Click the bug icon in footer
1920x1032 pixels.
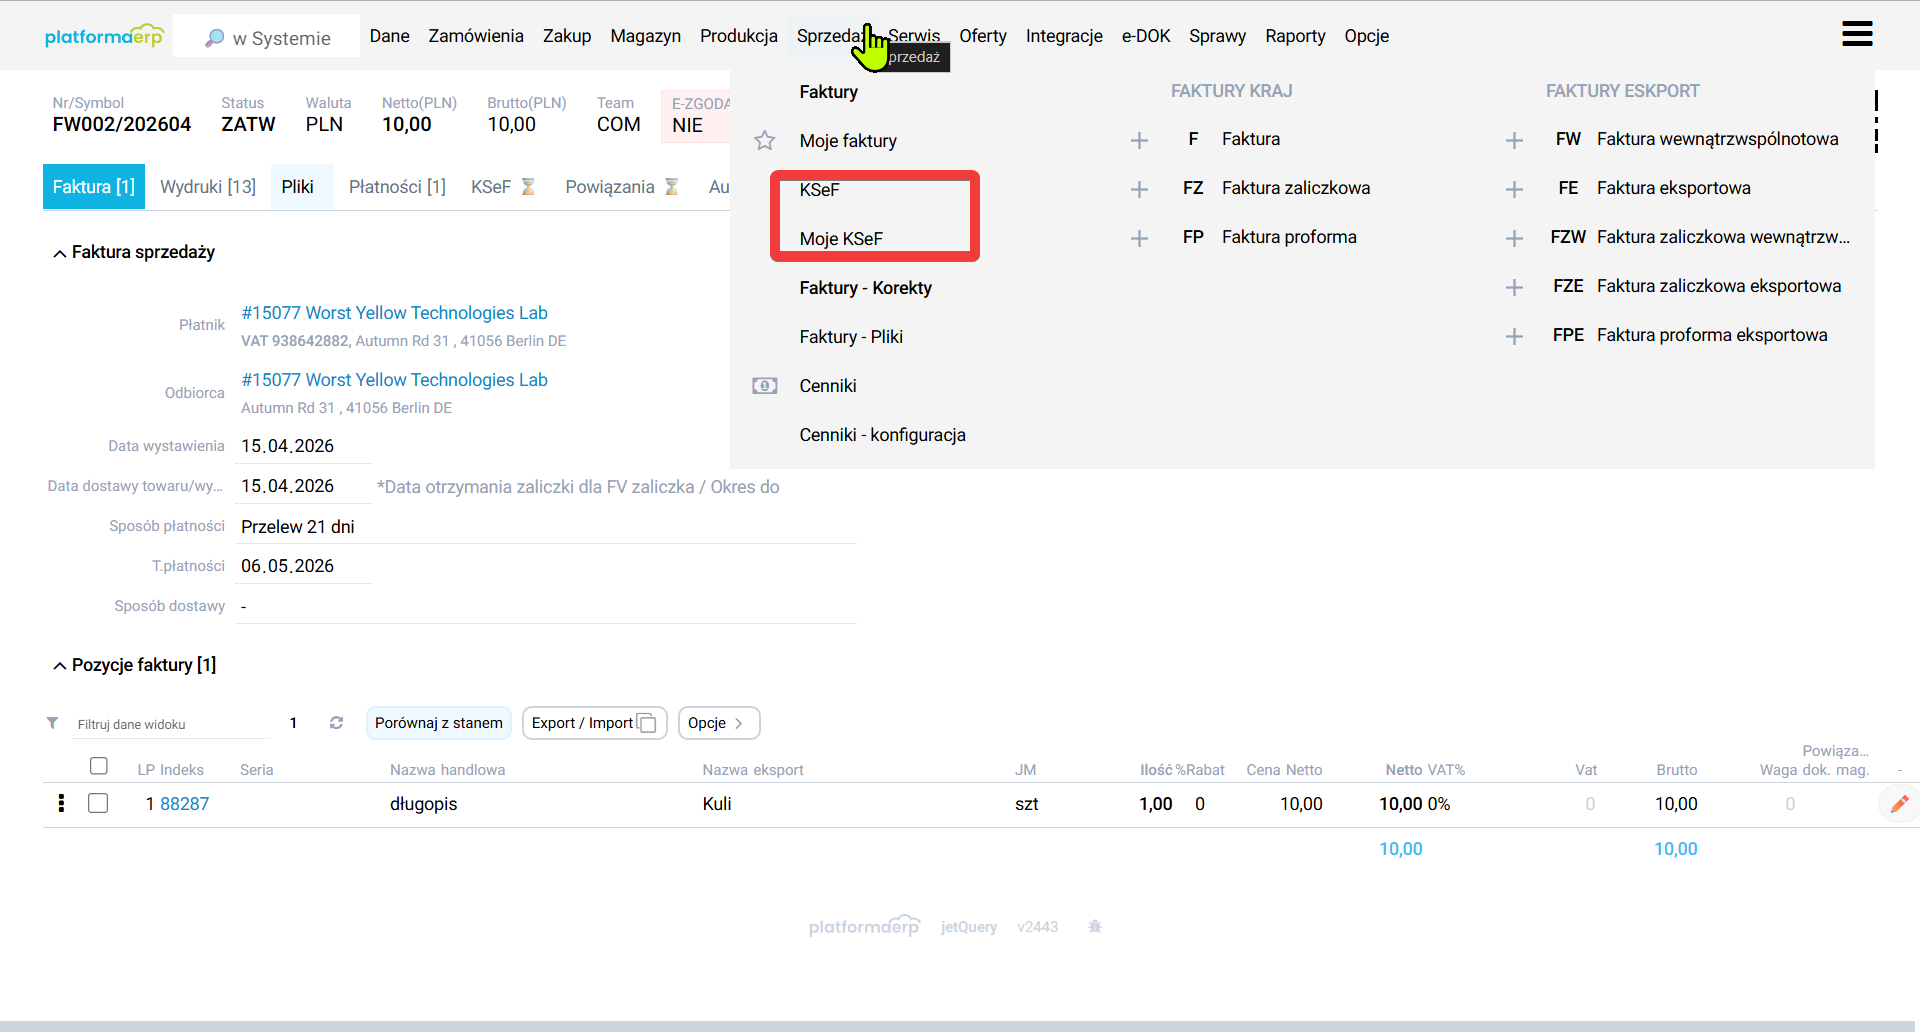[x=1095, y=927]
